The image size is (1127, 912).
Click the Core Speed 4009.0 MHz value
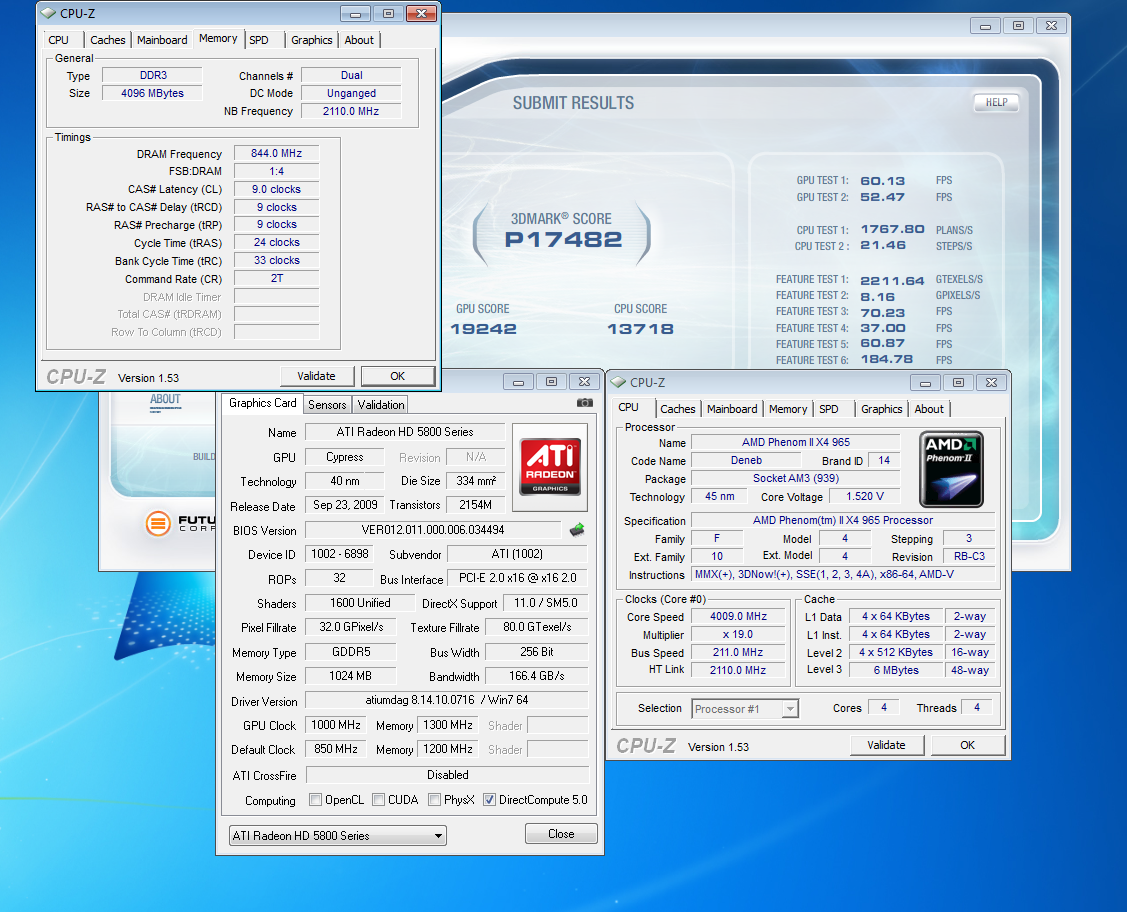[x=738, y=617]
